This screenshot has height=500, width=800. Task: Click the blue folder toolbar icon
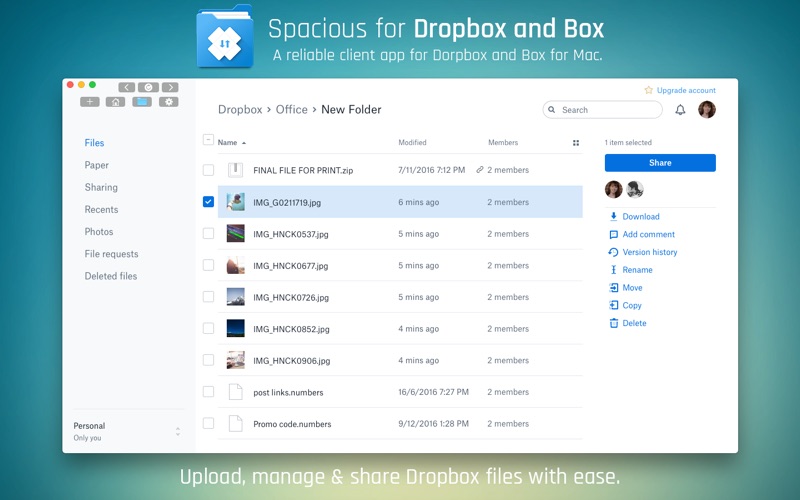[x=142, y=102]
